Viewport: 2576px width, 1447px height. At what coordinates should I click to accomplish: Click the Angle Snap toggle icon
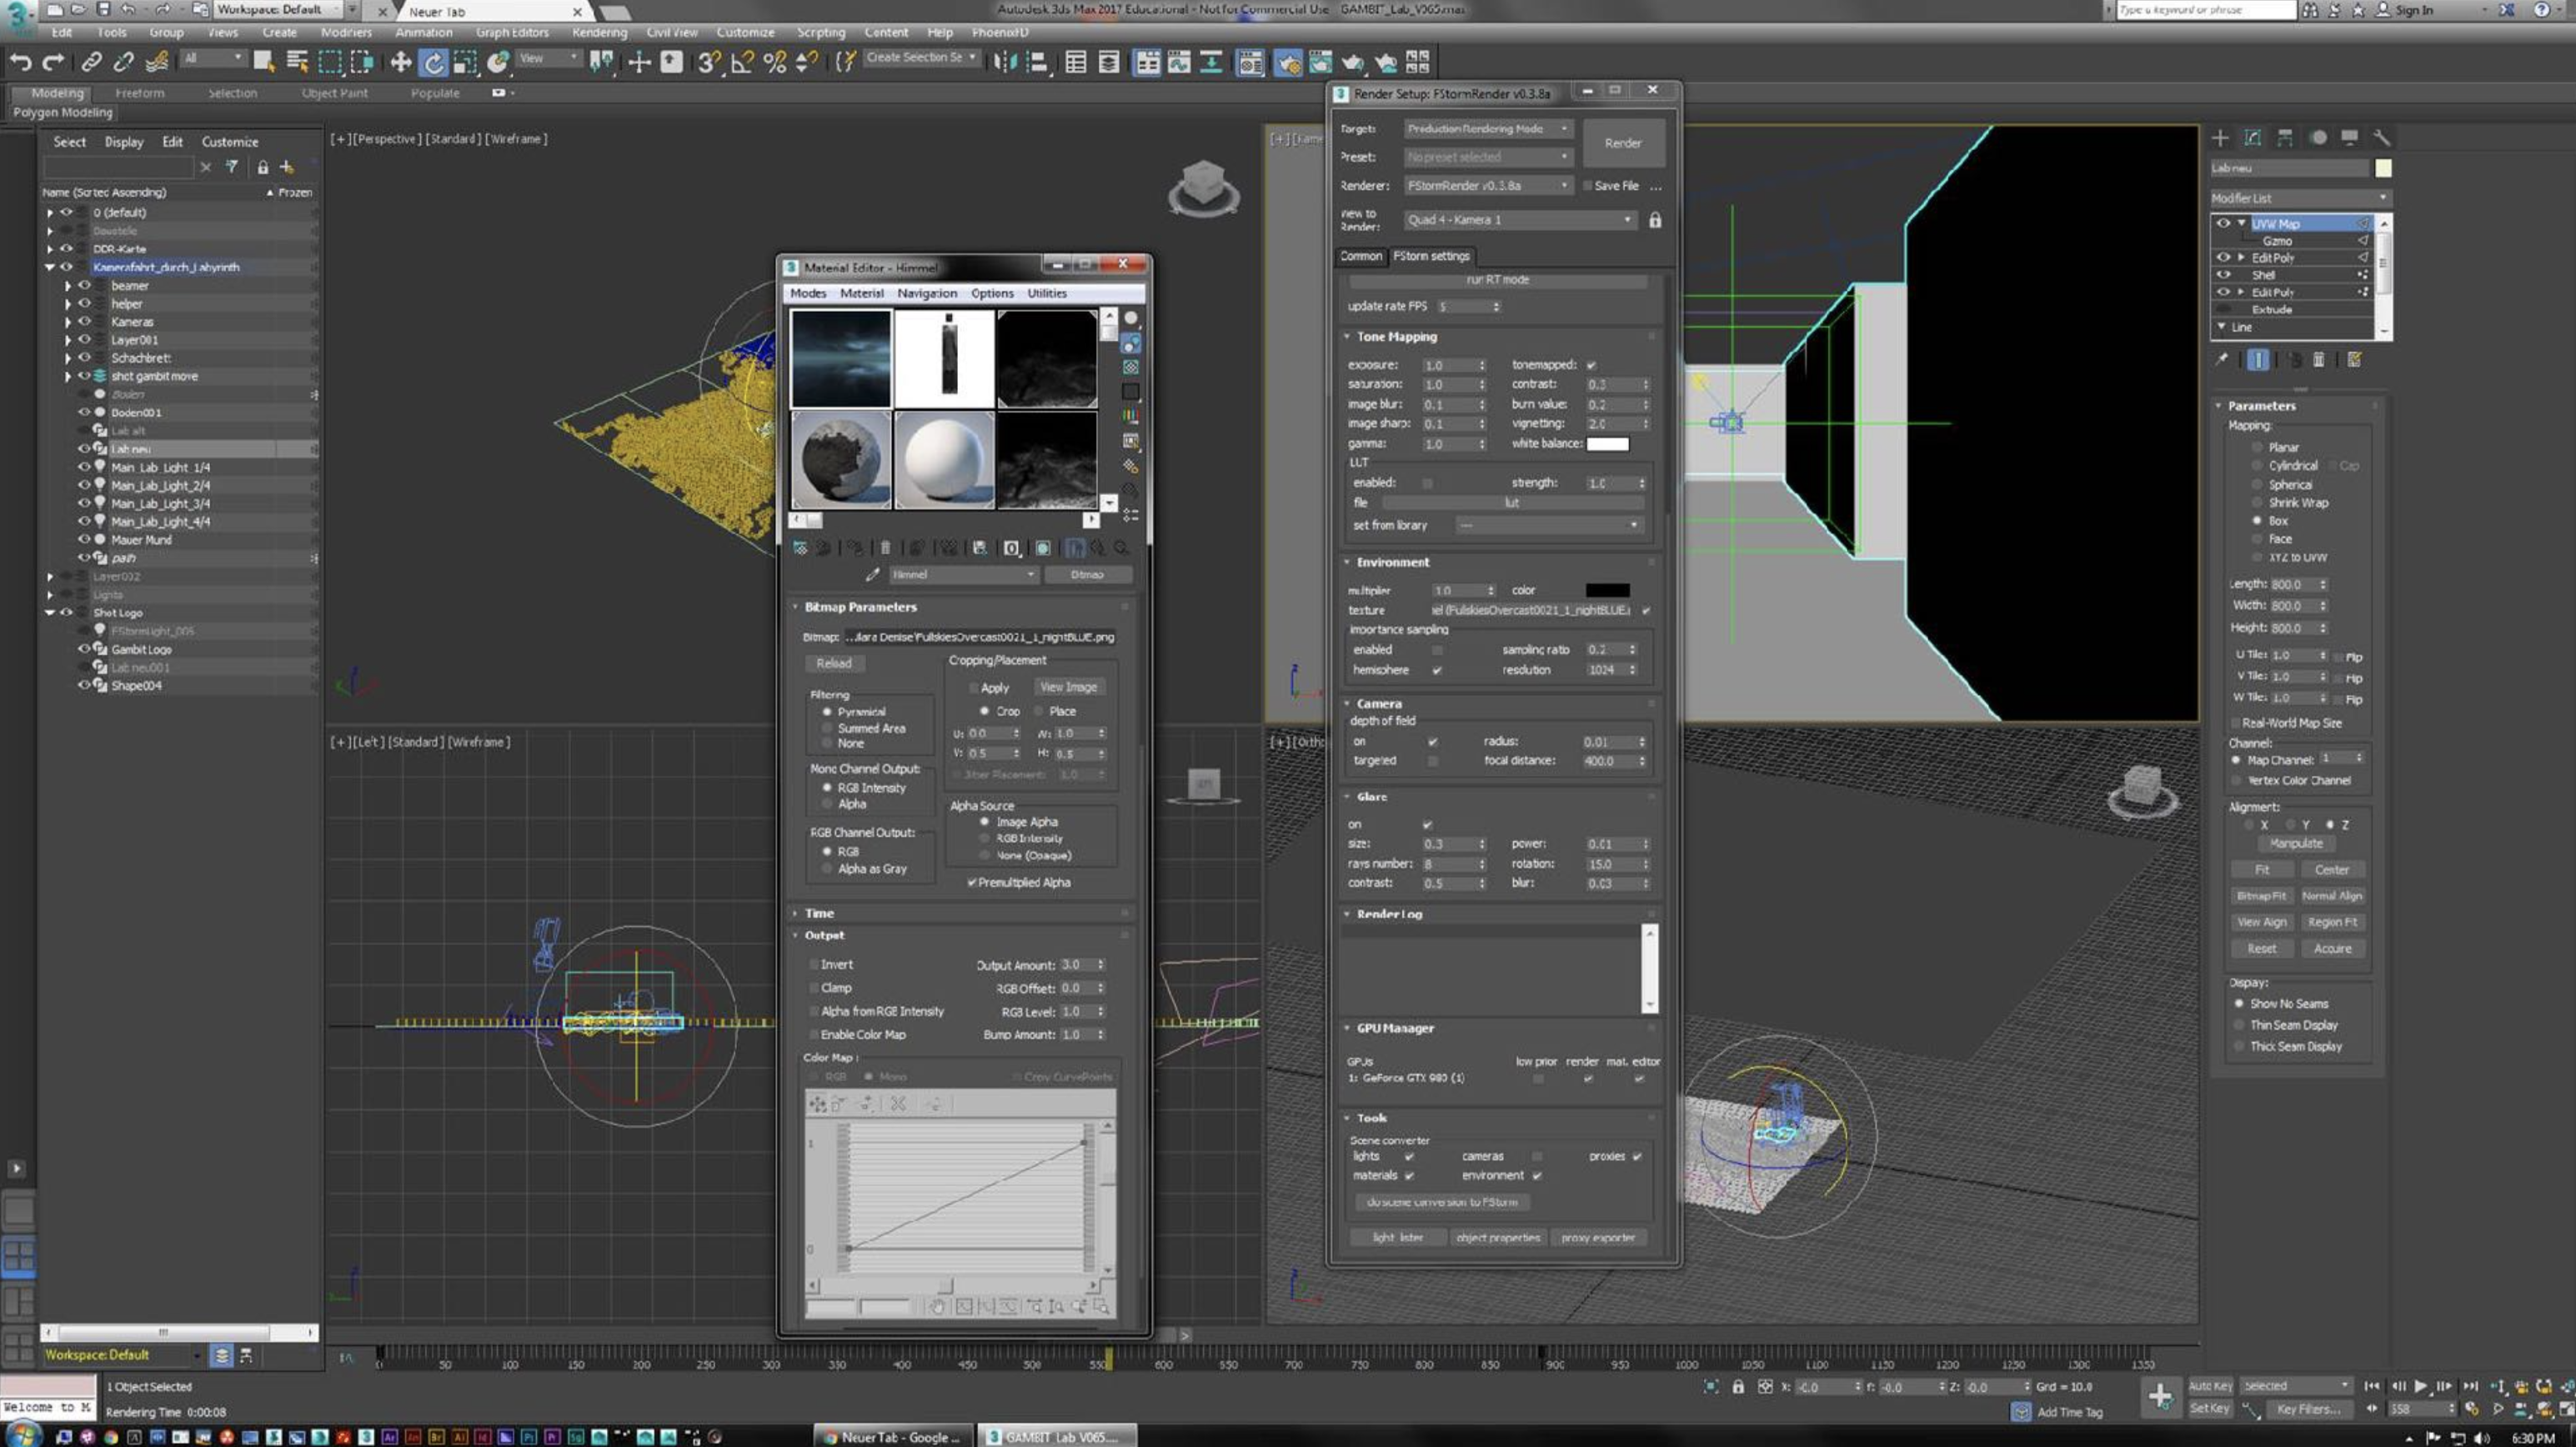click(741, 63)
